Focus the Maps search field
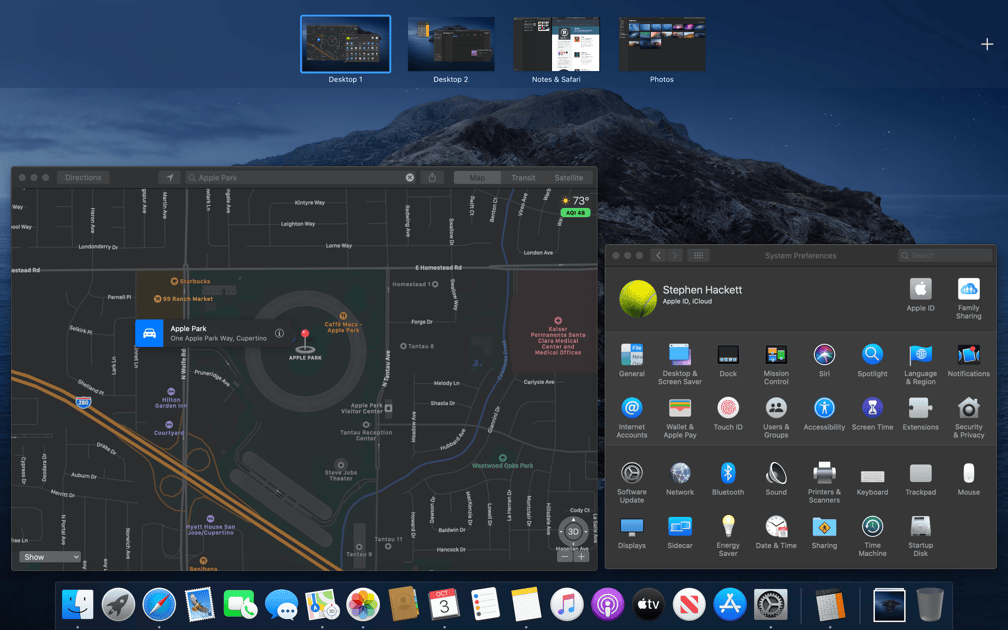 click(301, 177)
